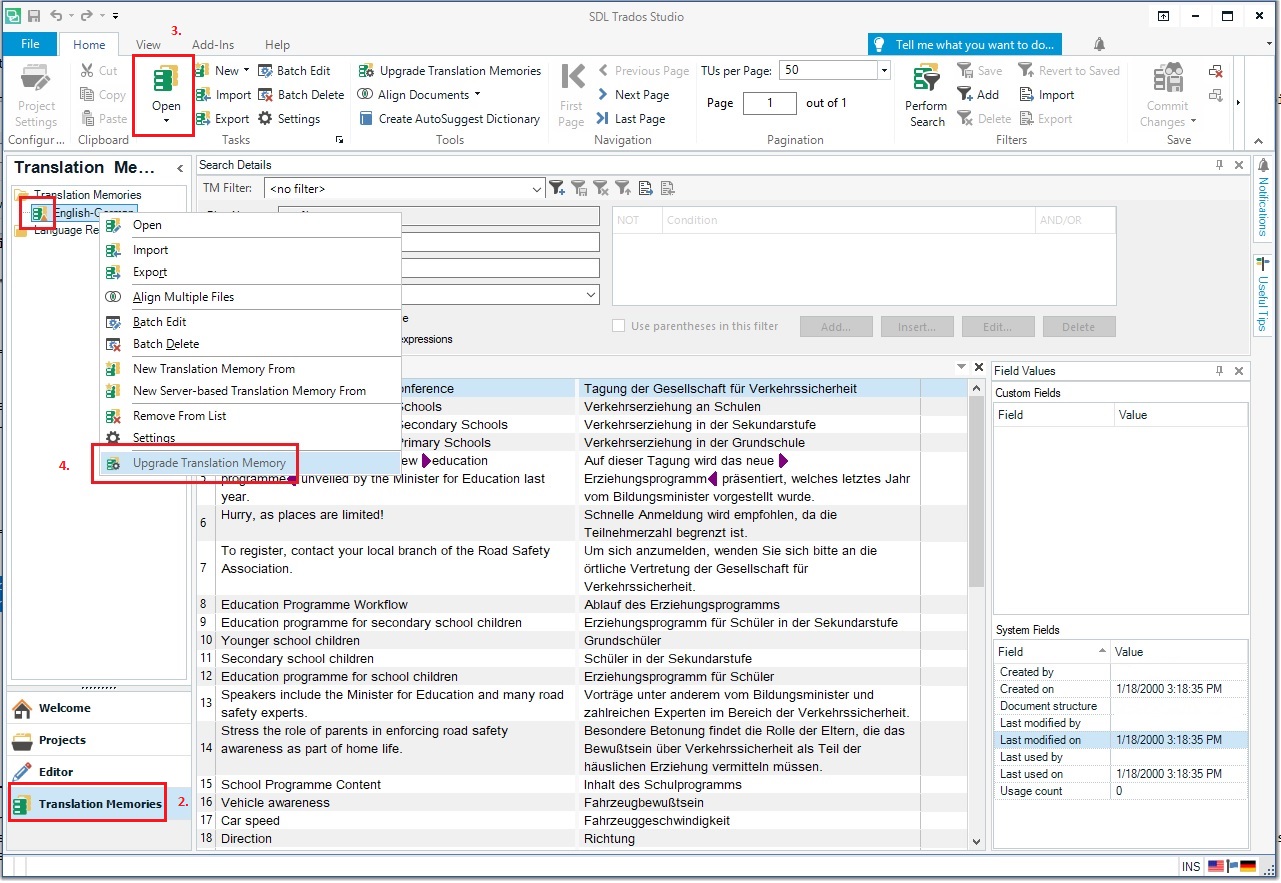Click Create AutoSuggest Dictionary icon
This screenshot has width=1281, height=883.
366,119
